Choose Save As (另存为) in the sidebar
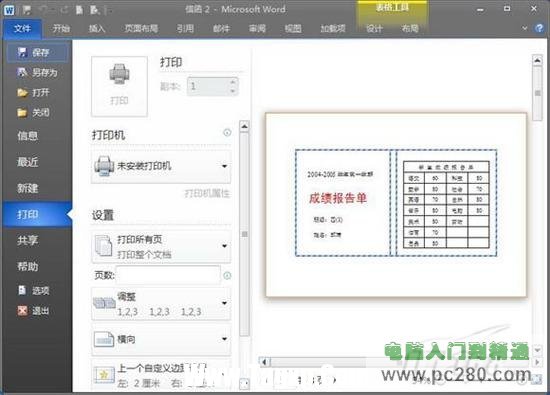Screen dimensions: 550x395 coord(37,73)
